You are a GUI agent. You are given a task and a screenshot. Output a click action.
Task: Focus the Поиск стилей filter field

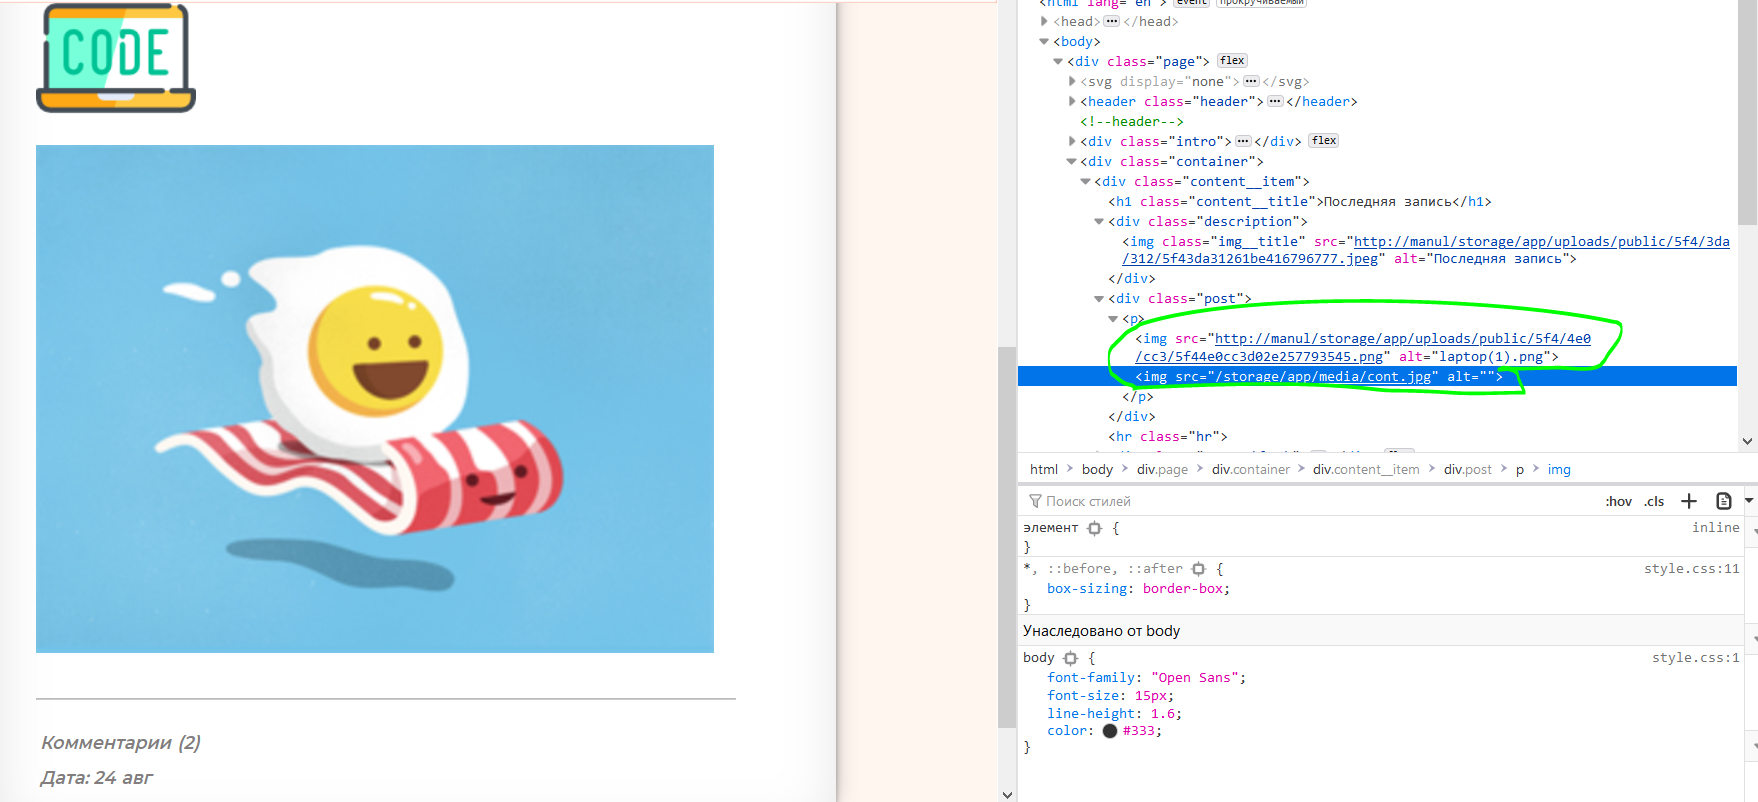coord(1310,501)
